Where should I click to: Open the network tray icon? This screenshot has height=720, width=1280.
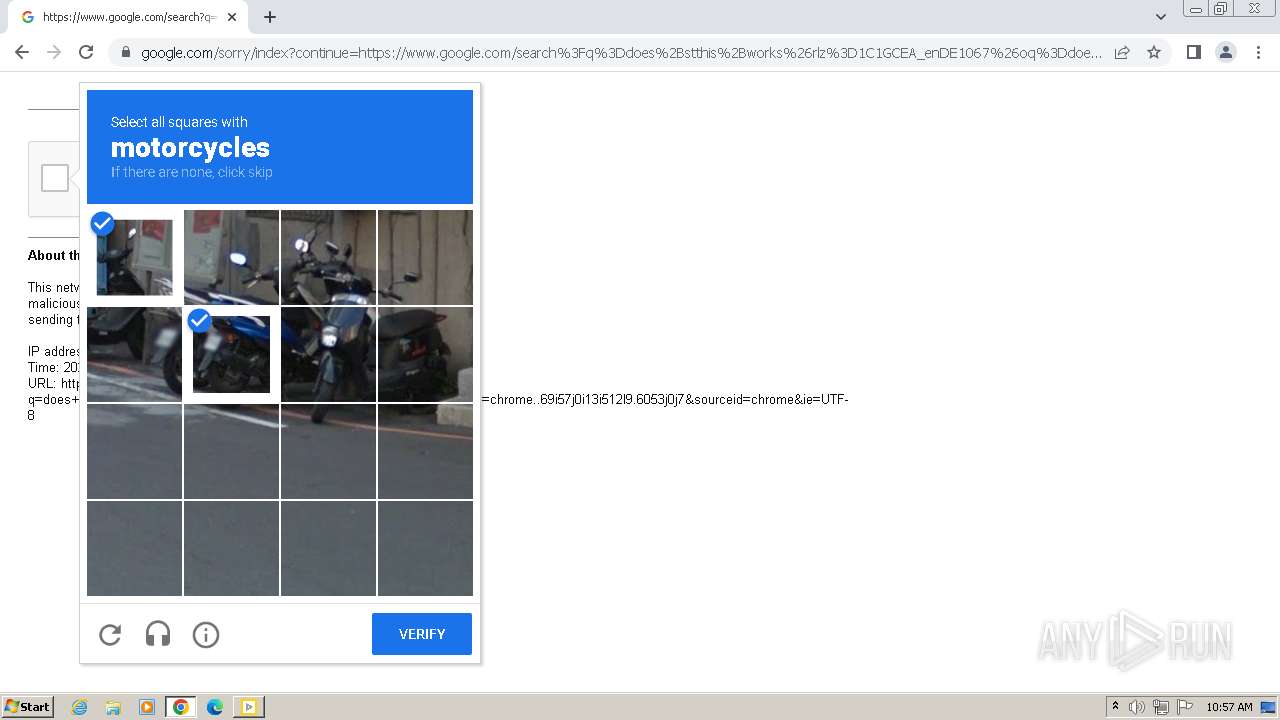point(1160,707)
